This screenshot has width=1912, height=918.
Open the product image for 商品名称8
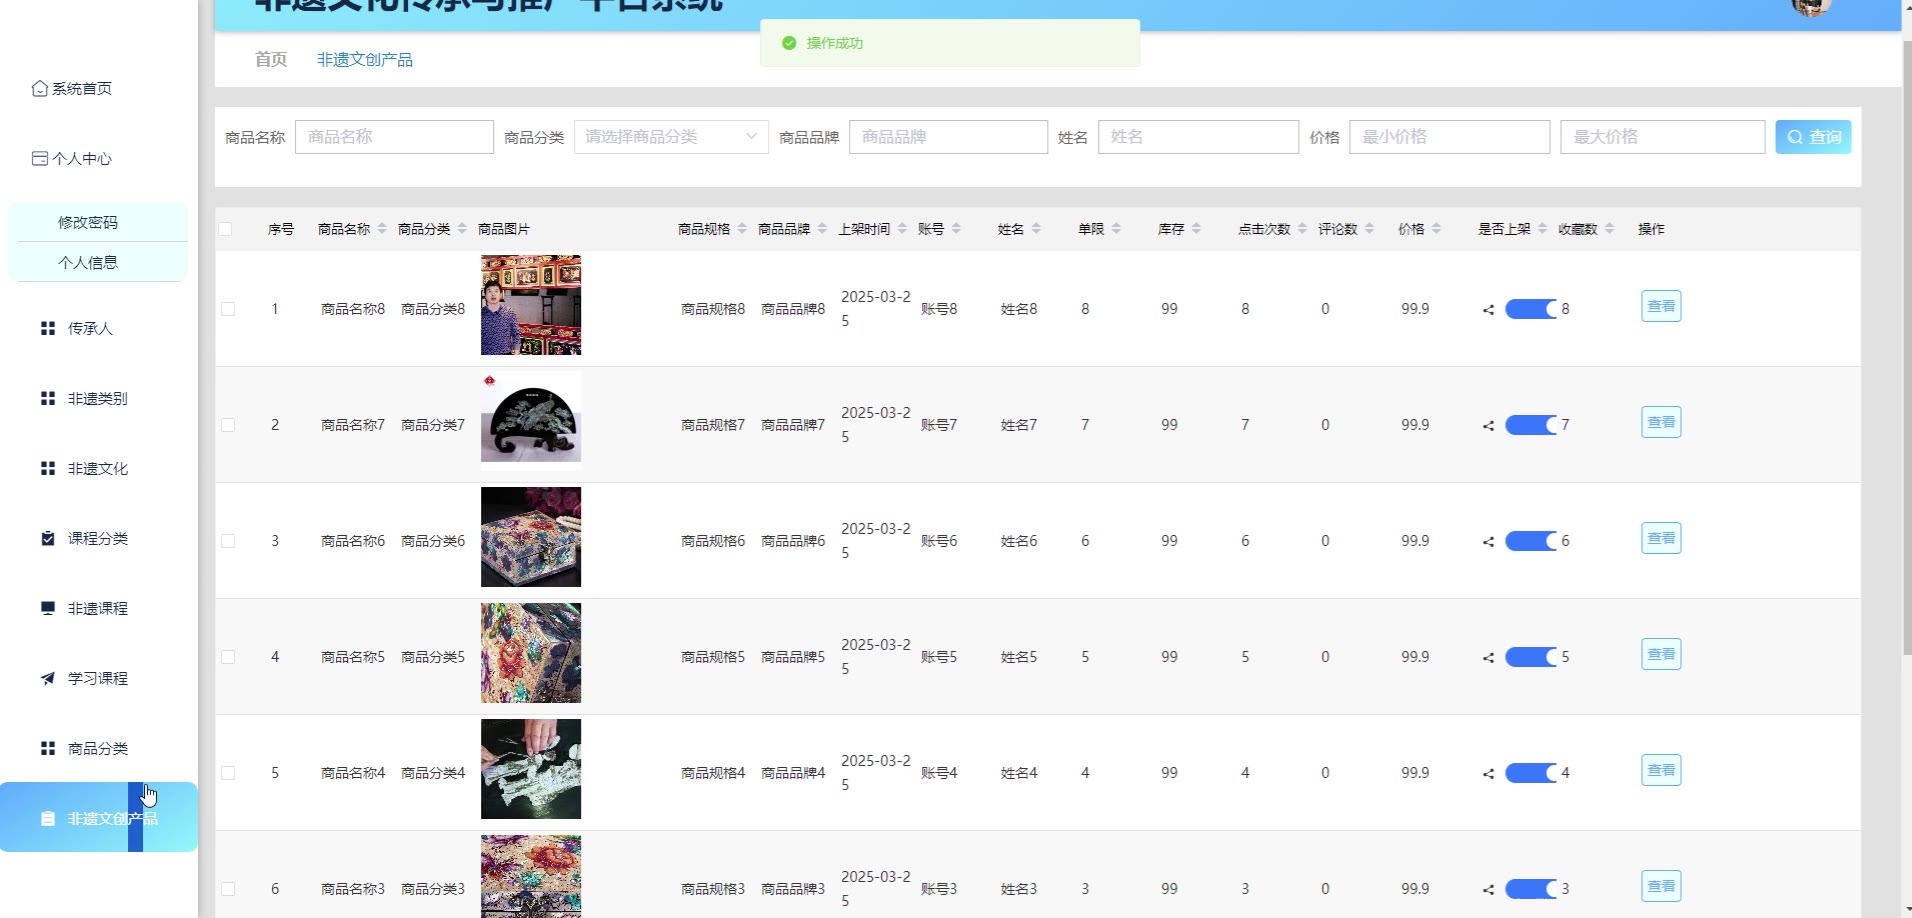[531, 305]
